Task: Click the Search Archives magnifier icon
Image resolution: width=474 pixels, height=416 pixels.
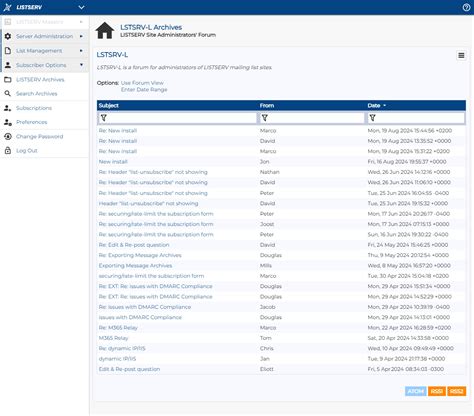Action: click(x=8, y=94)
